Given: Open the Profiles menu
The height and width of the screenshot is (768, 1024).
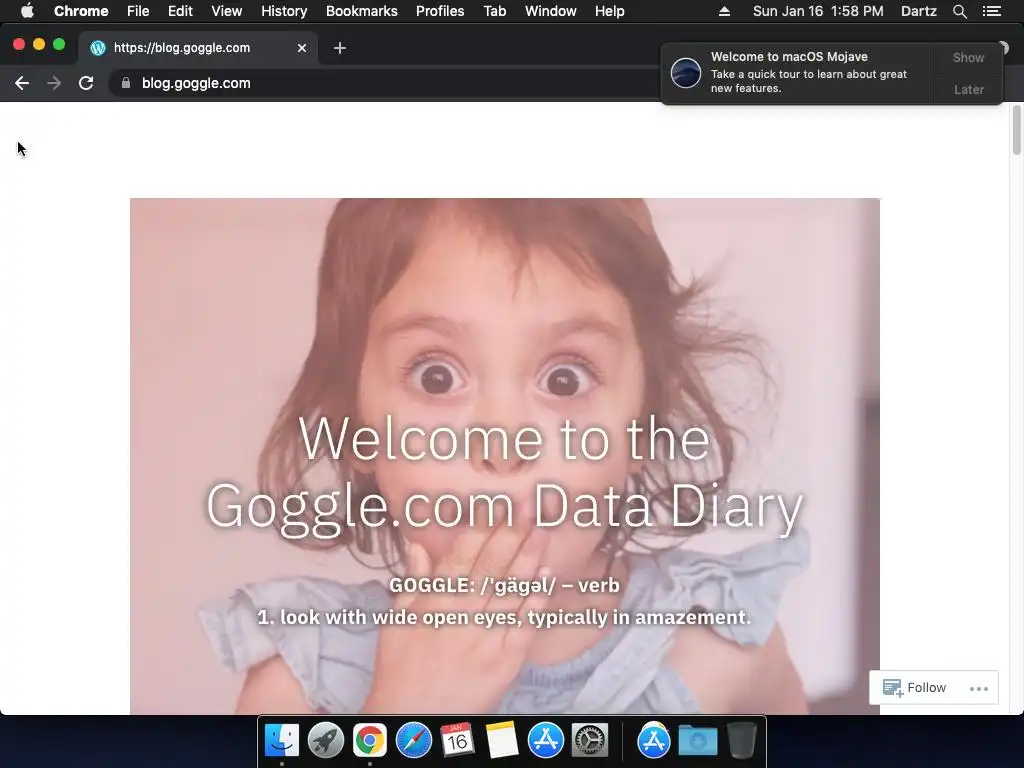Looking at the screenshot, I should point(440,11).
